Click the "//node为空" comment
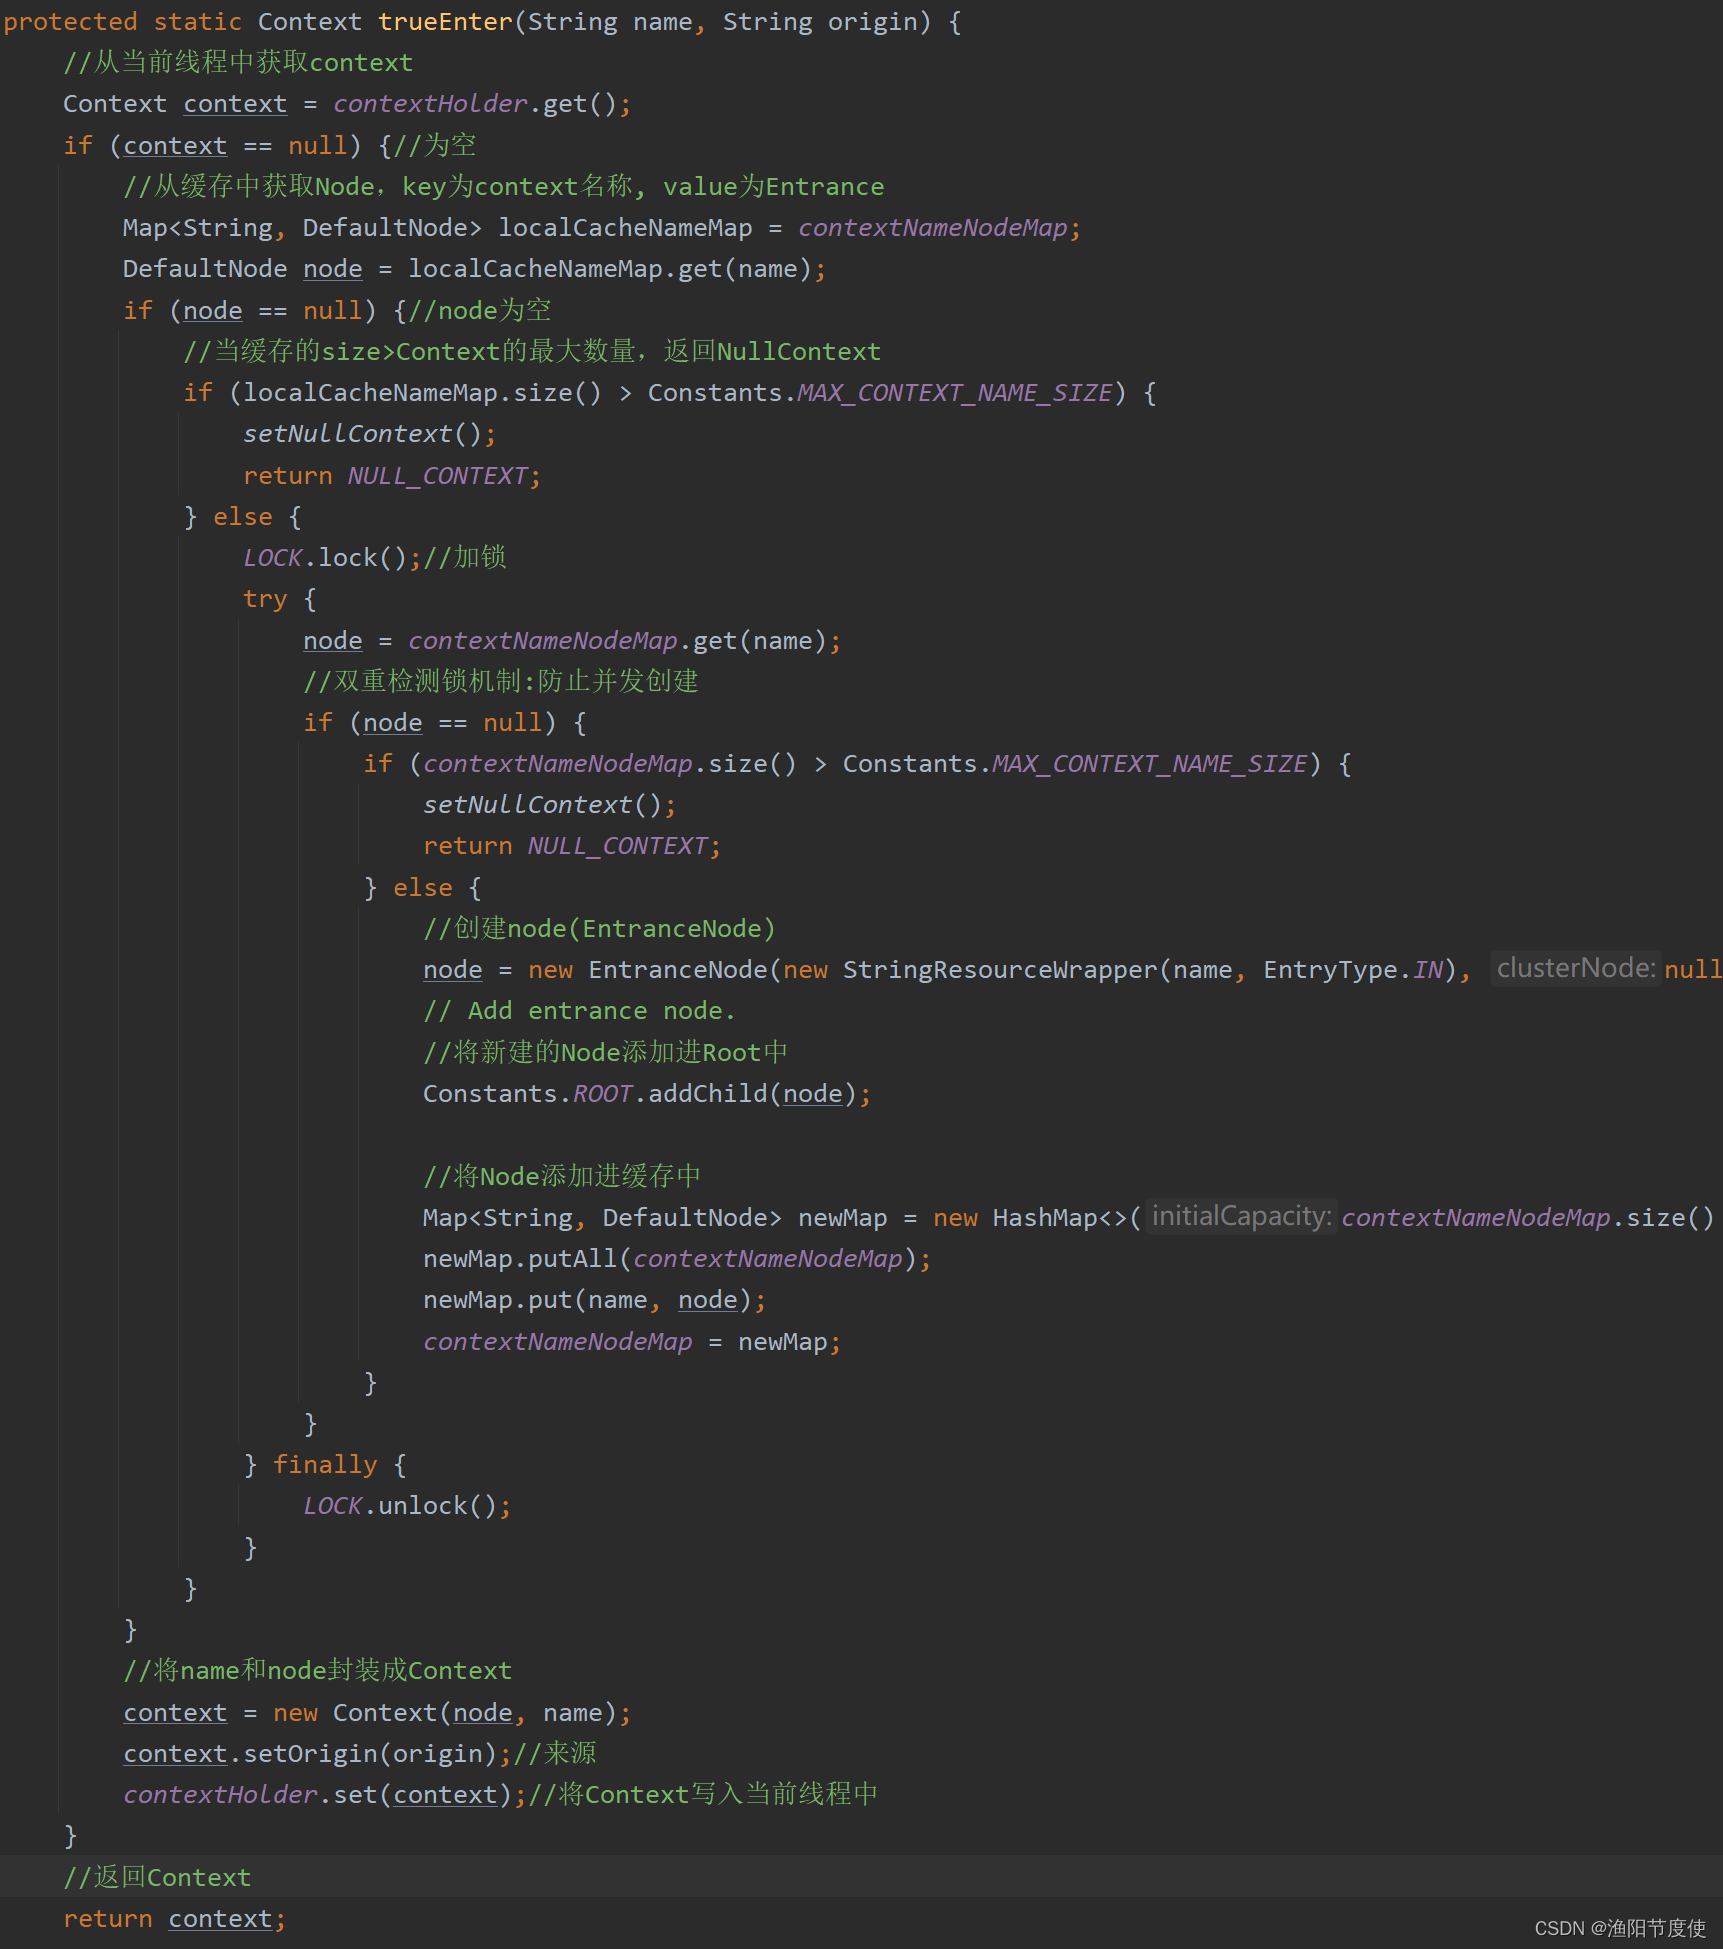The image size is (1723, 1949). pos(480,310)
